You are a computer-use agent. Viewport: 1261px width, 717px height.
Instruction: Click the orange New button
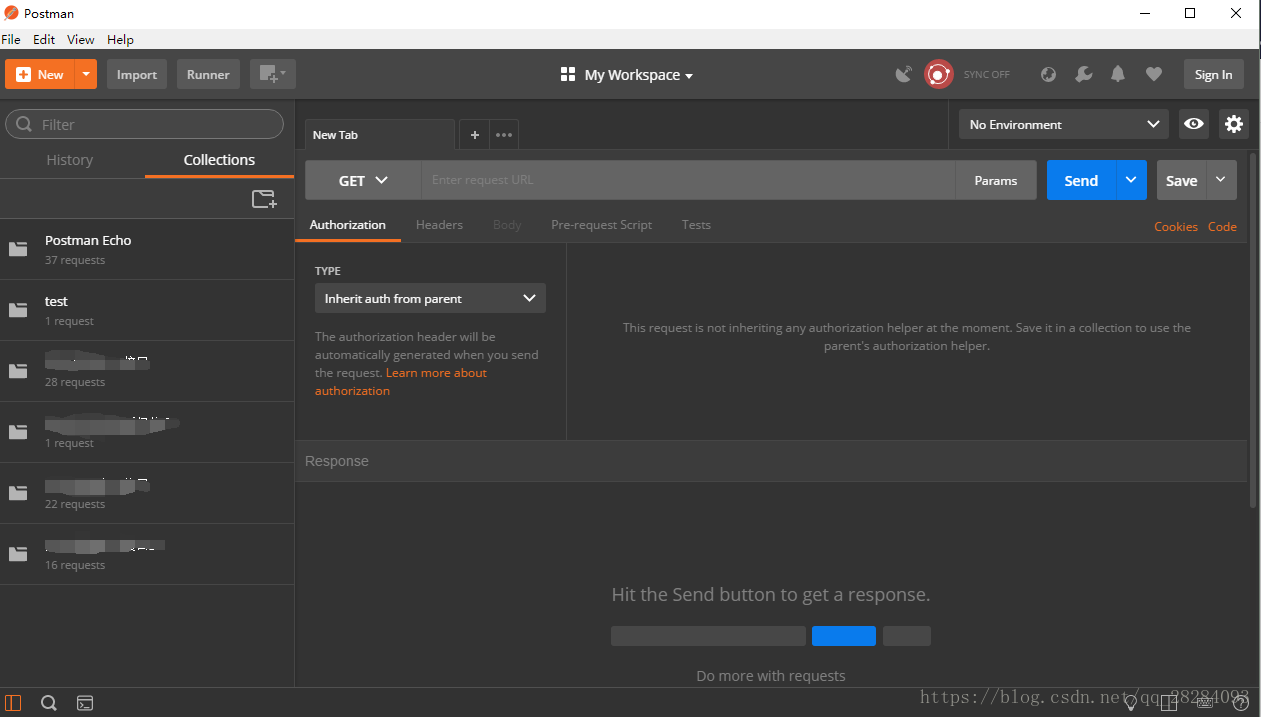40,75
